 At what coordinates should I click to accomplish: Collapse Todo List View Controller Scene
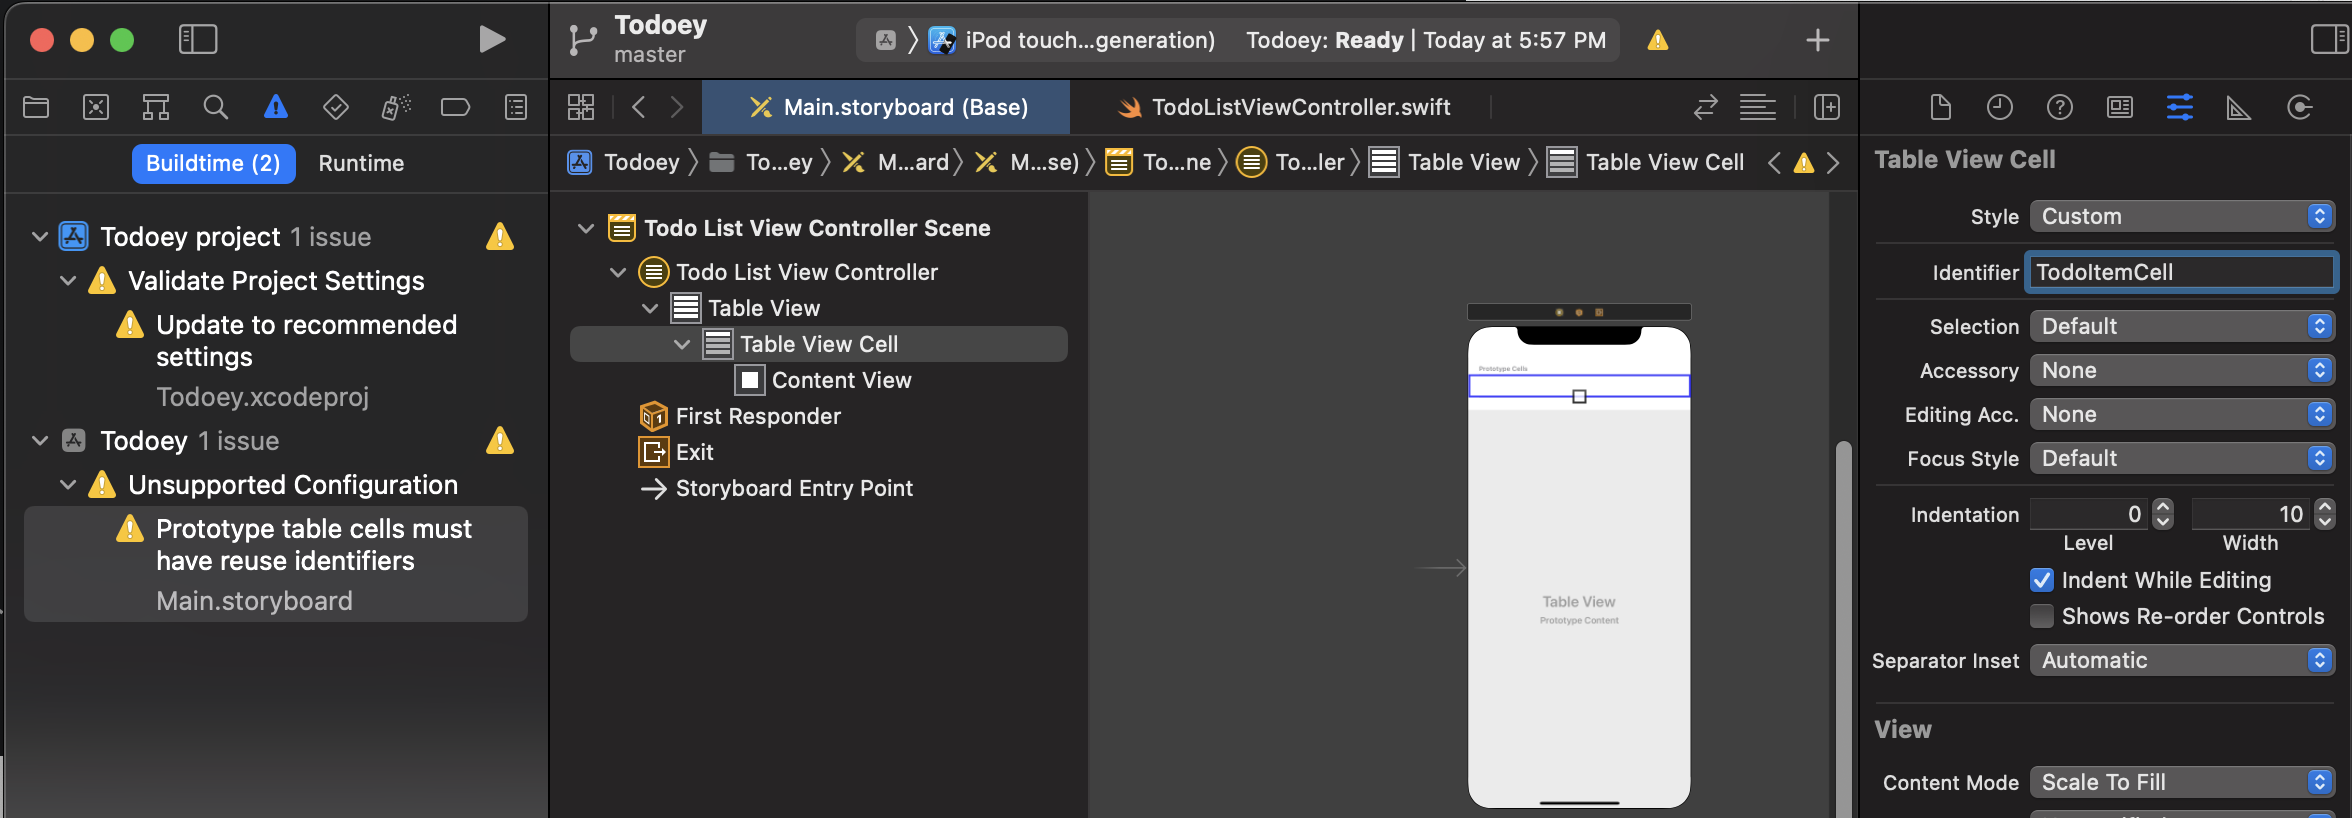[x=586, y=229]
